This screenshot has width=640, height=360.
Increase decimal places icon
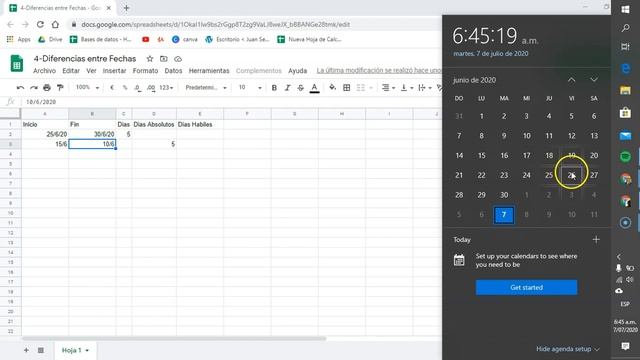click(151, 88)
